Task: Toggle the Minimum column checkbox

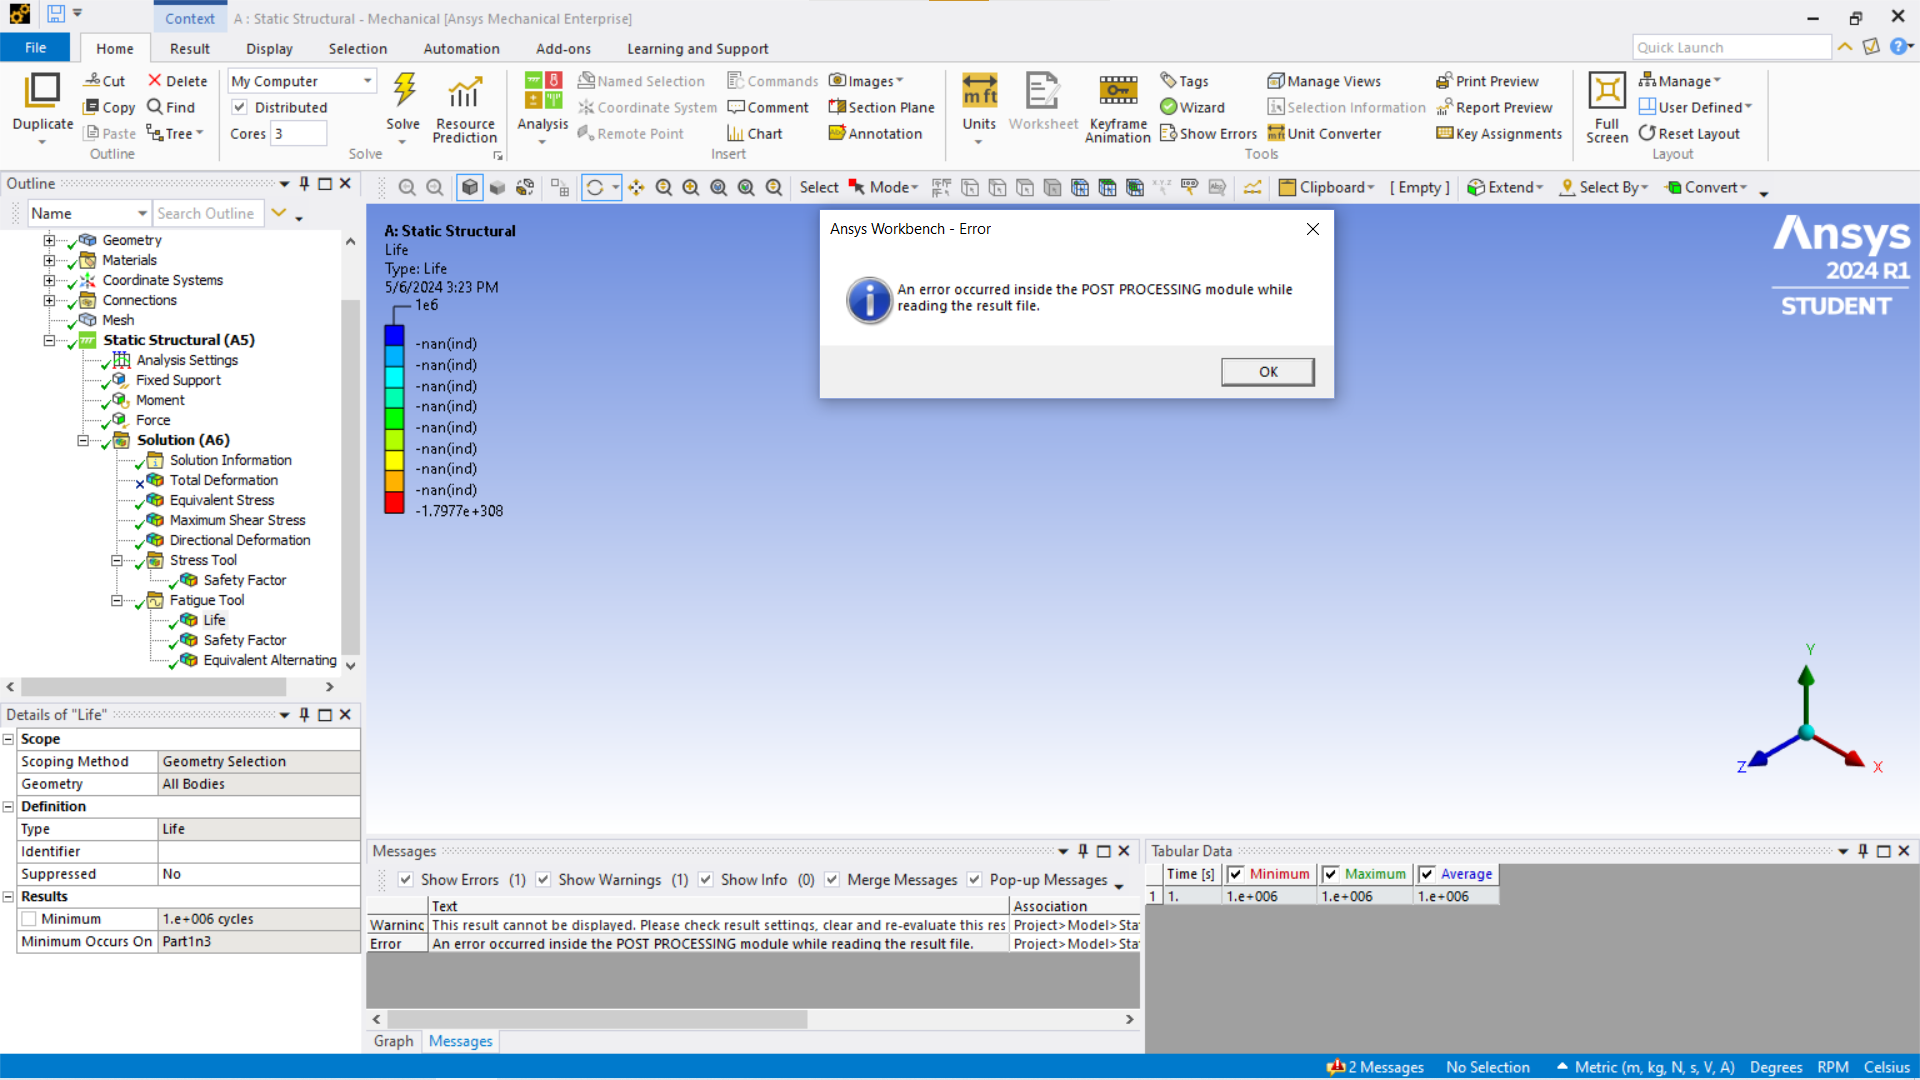Action: [x=1236, y=874]
